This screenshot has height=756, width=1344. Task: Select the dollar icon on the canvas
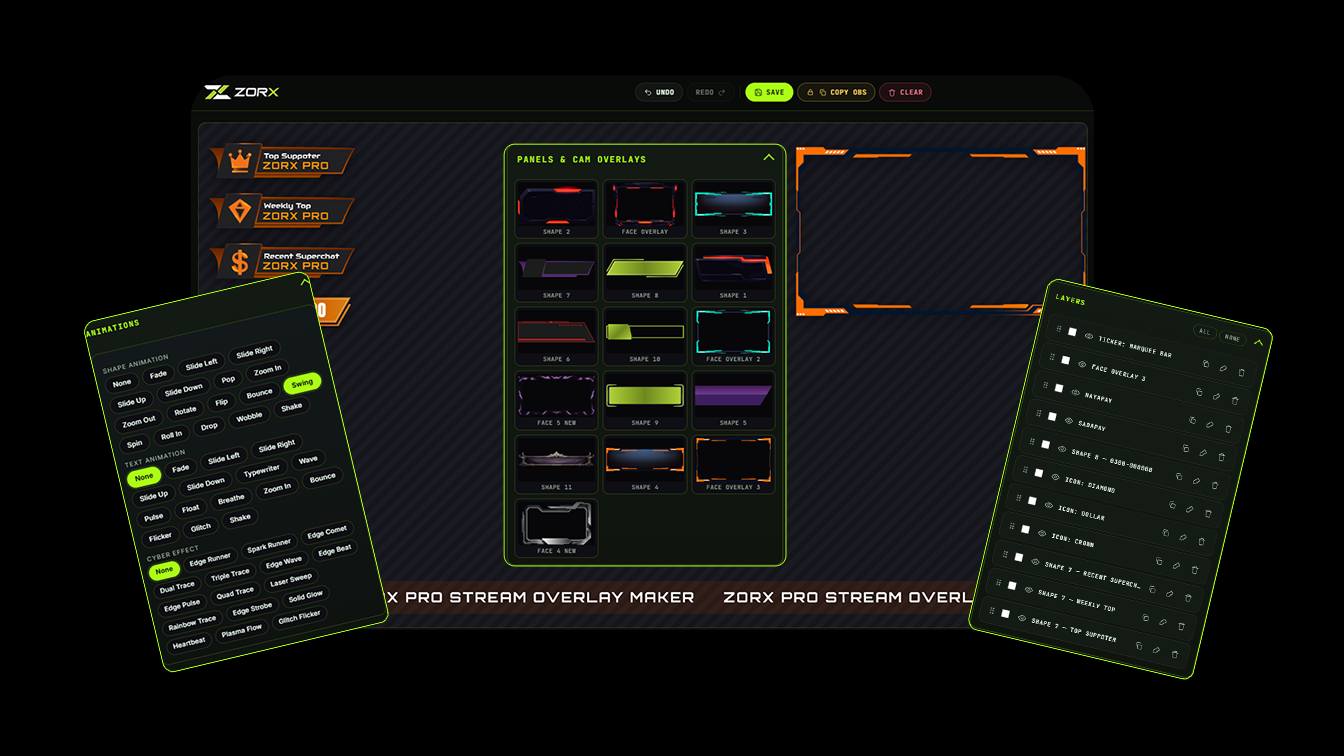click(239, 262)
